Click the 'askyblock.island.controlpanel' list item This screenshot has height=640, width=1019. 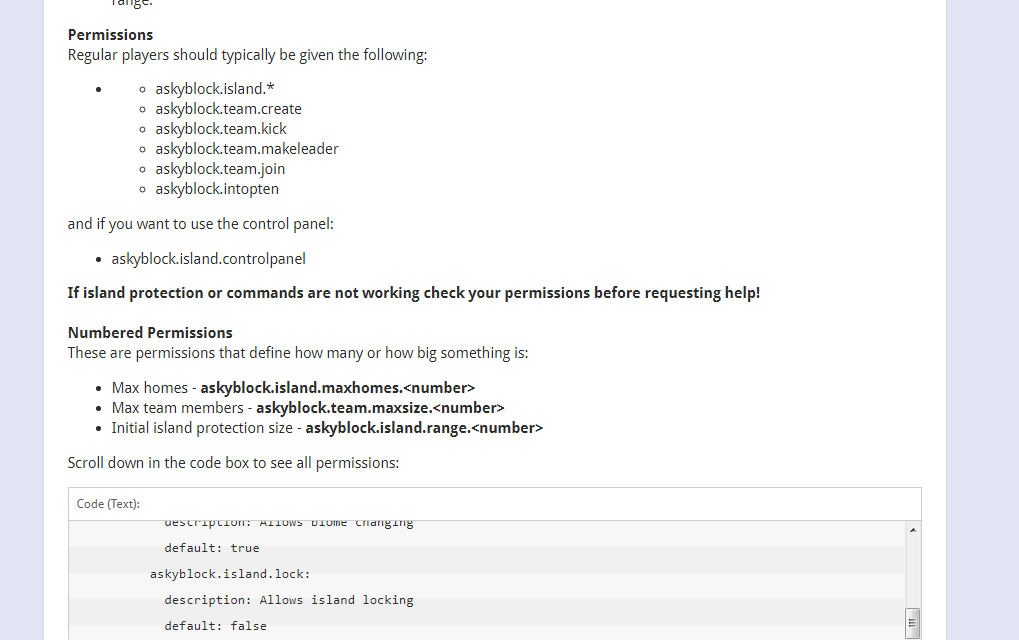(208, 259)
